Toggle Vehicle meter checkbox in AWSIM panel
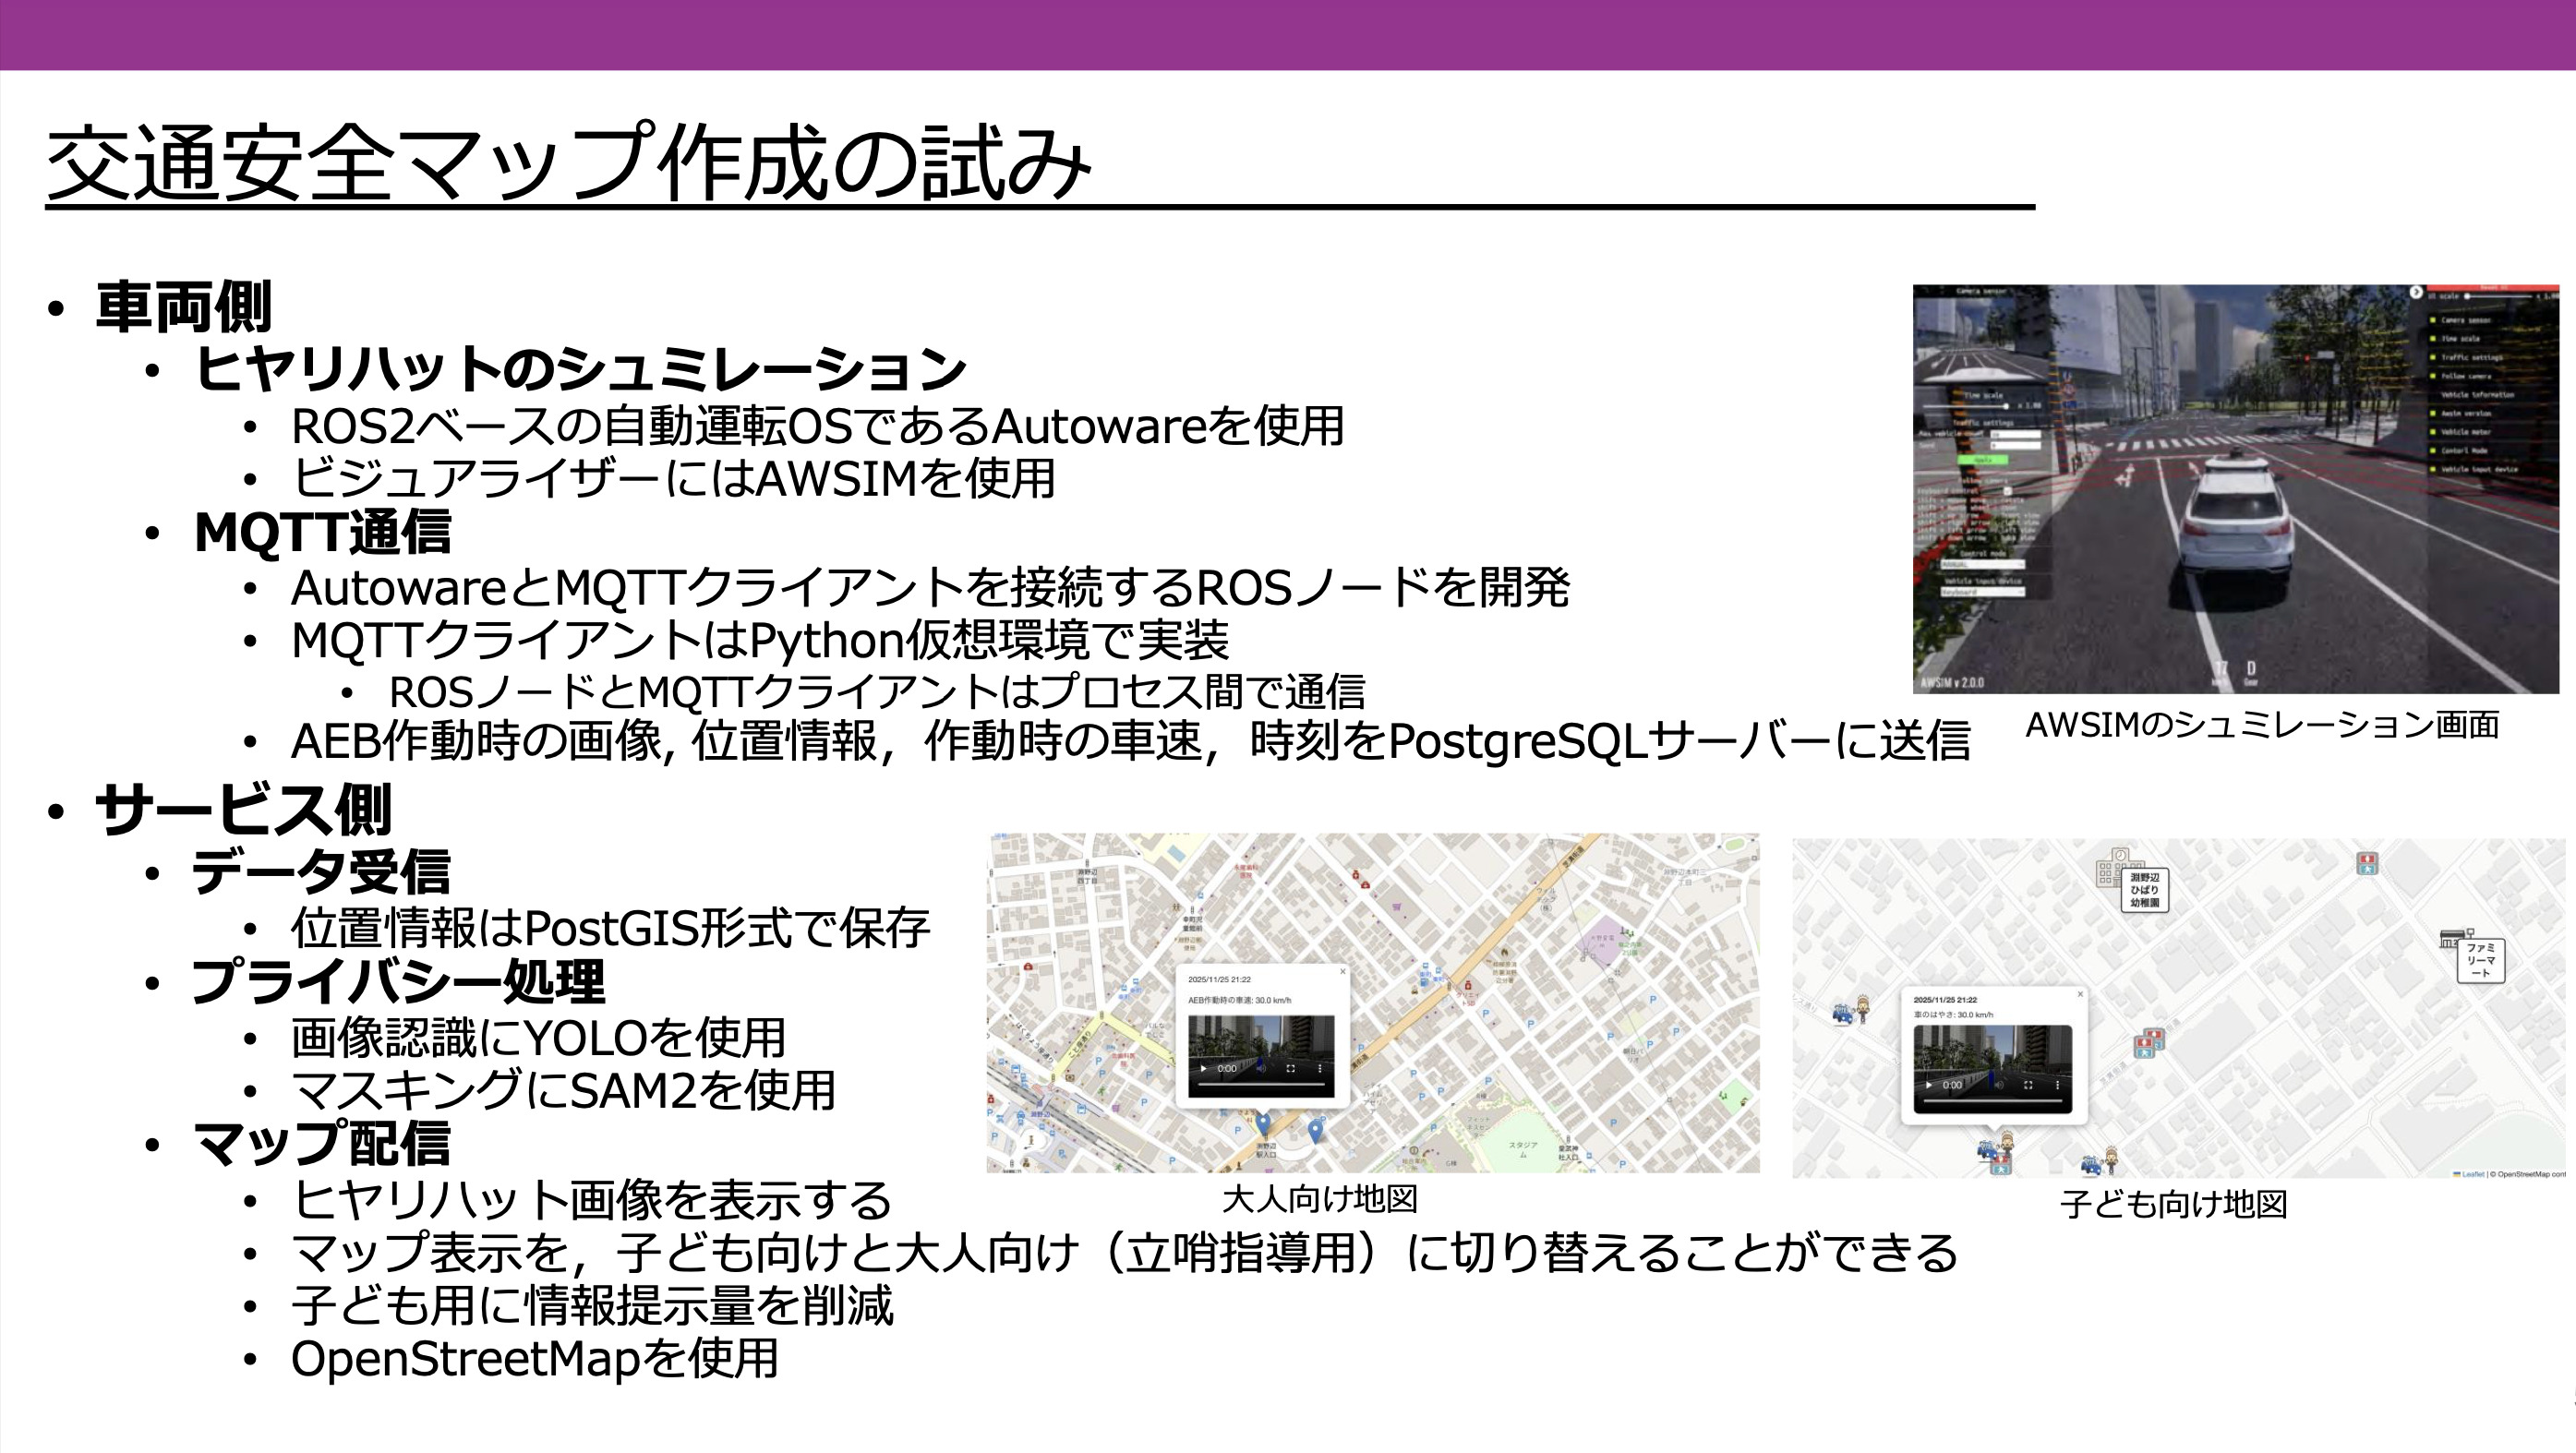 coord(2434,432)
